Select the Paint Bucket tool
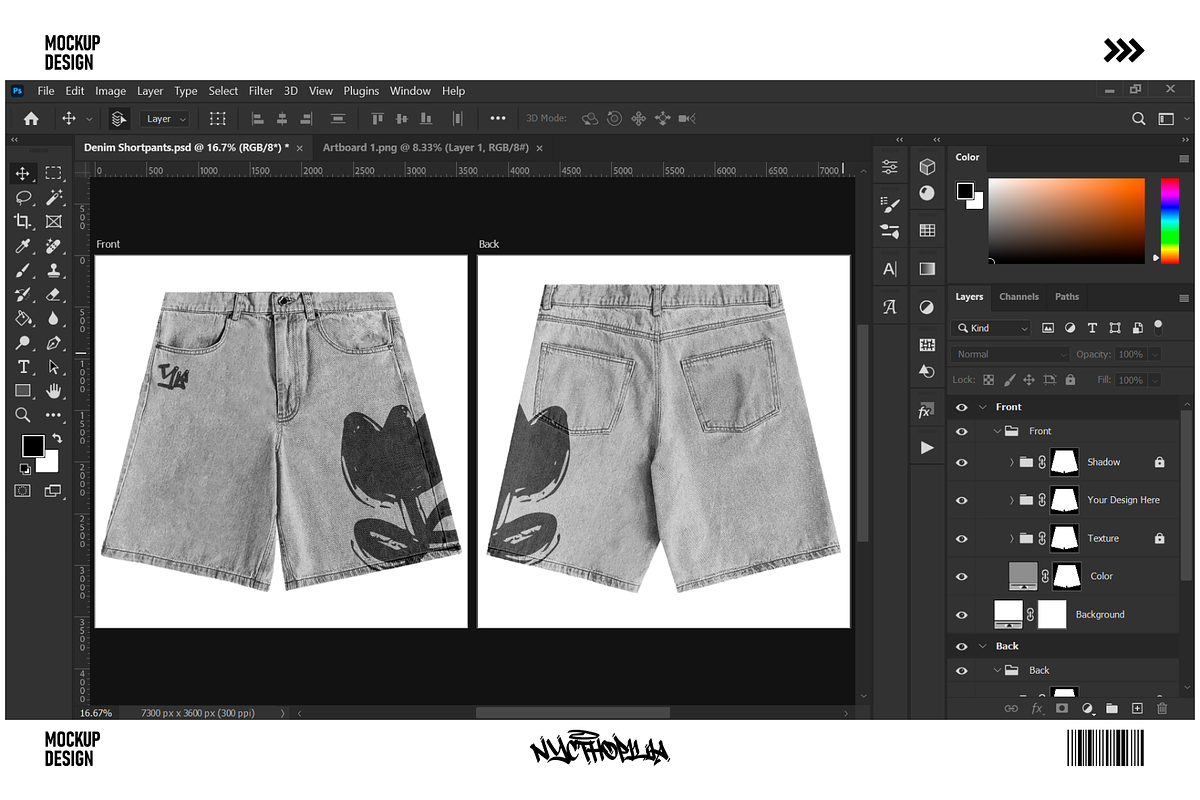The height and width of the screenshot is (800, 1200). [23, 318]
